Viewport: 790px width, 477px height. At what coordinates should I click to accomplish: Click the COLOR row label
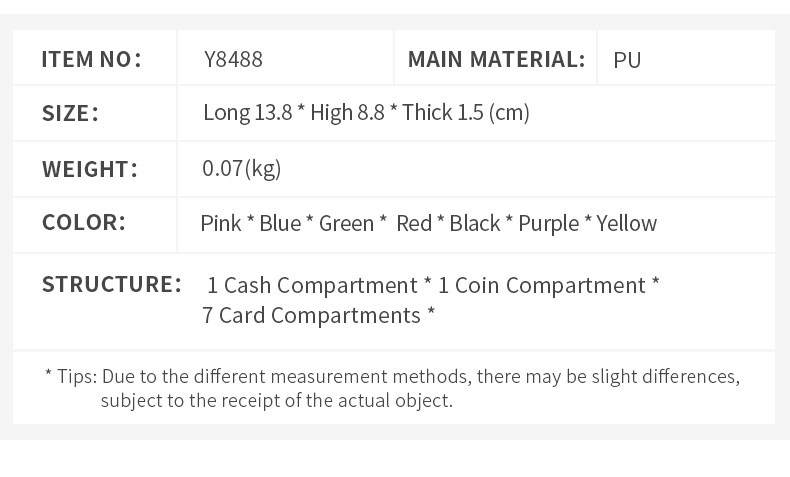(84, 222)
